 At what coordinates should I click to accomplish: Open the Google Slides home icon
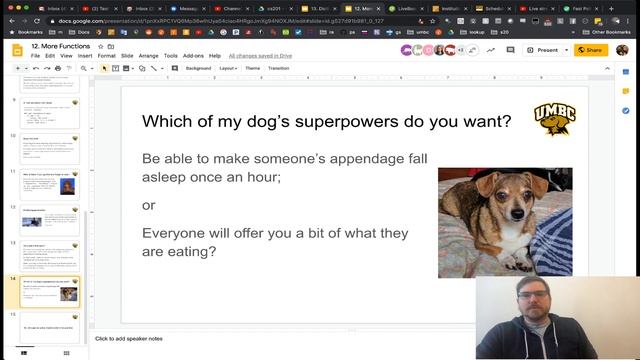coord(17,50)
